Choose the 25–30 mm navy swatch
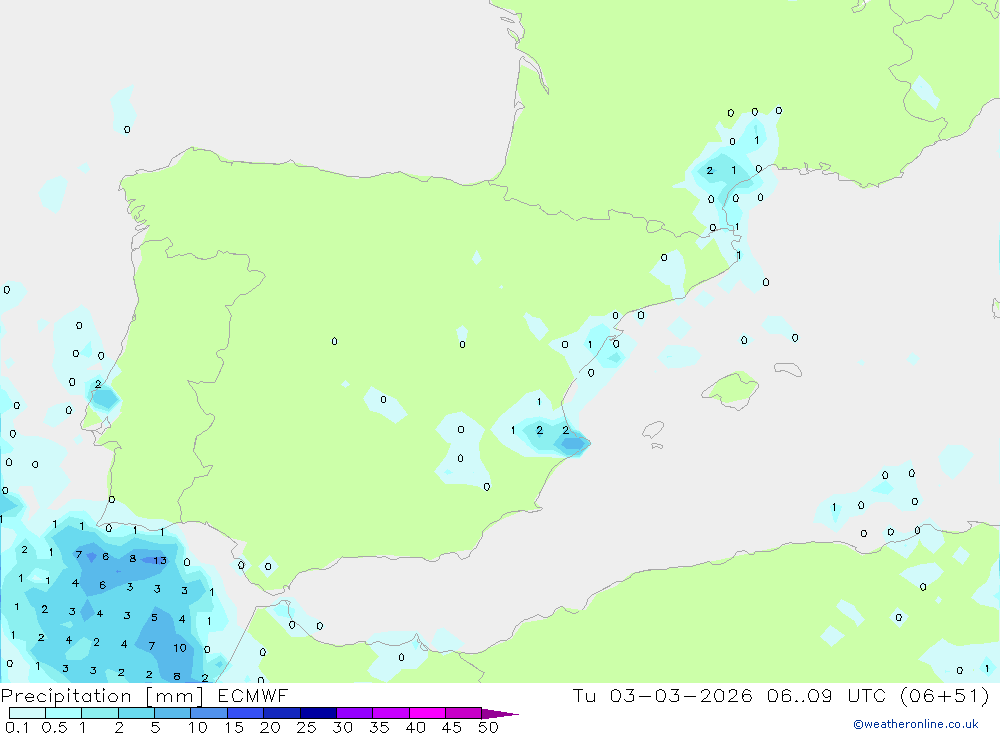Screen dimensions: 1000x733 tap(318, 713)
